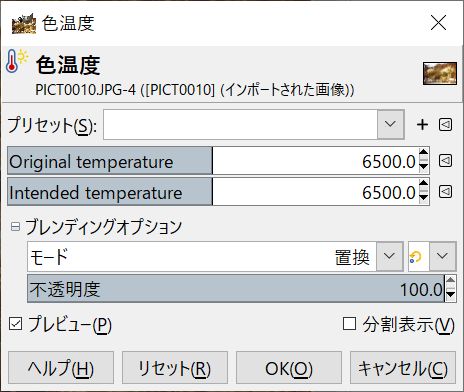
Task: Open the プリセット dropdown arrow
Action: point(390,124)
